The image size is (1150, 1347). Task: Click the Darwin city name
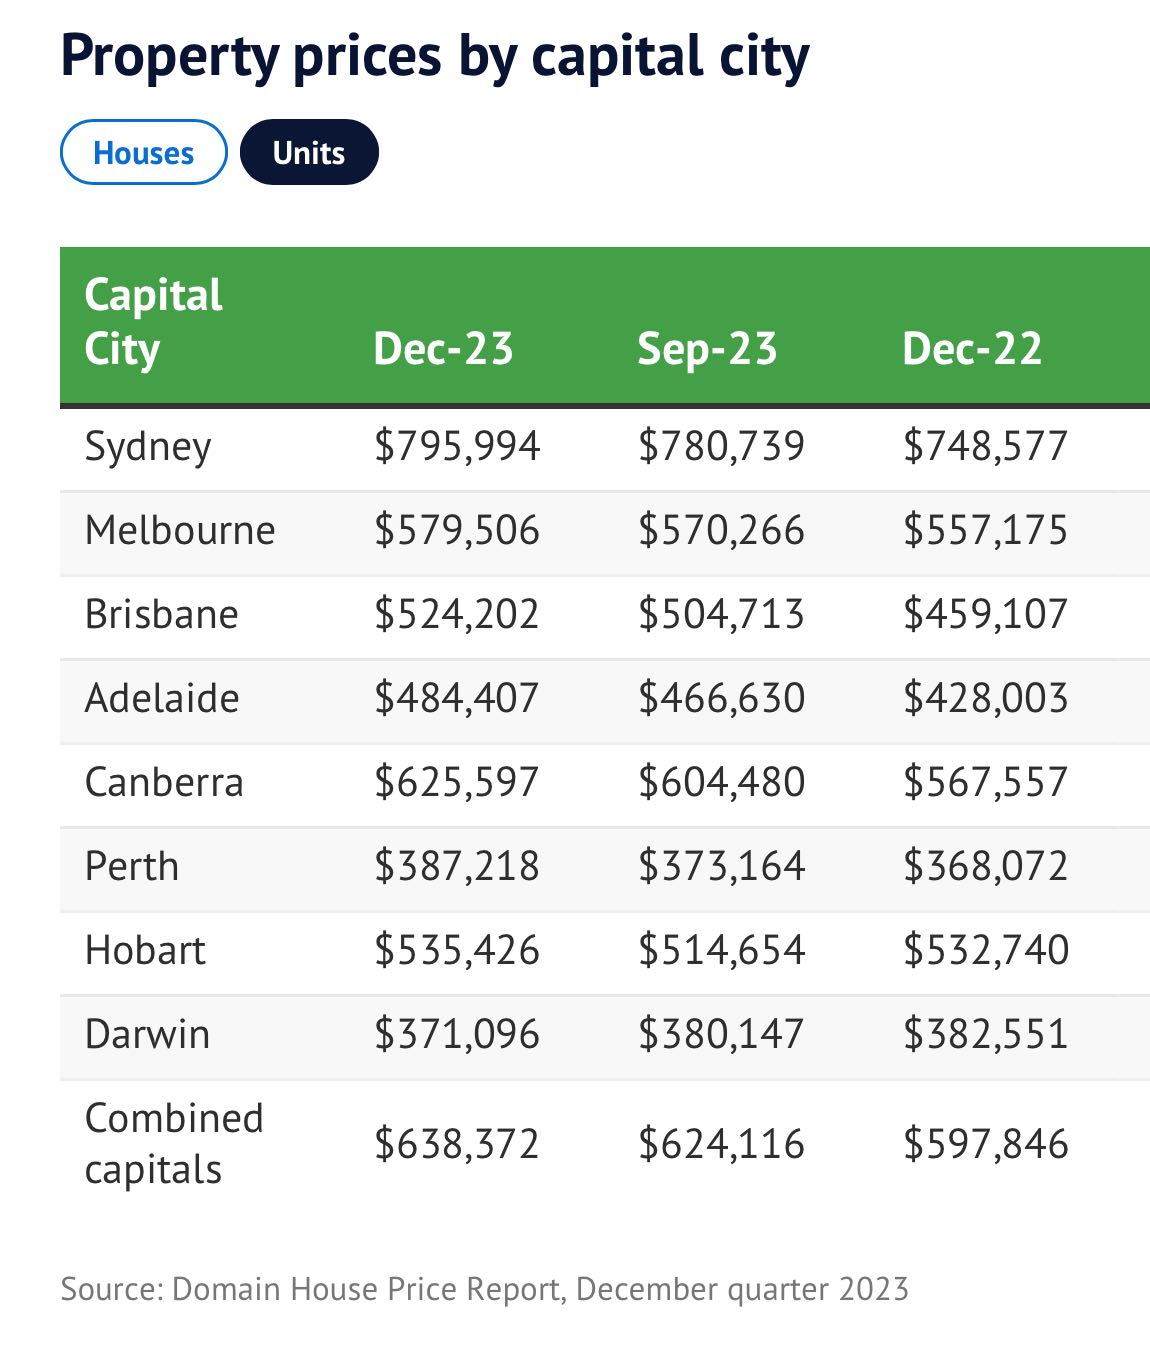point(147,1034)
